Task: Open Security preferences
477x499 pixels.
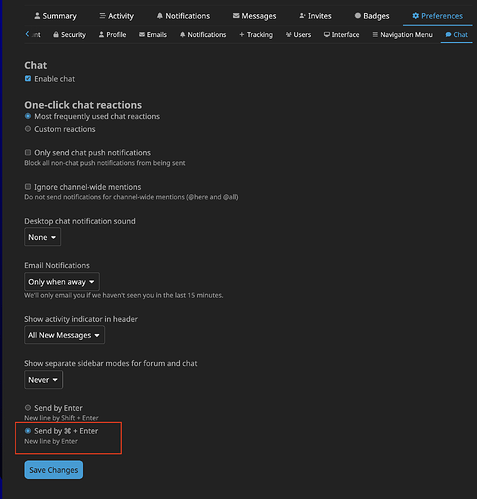Action: tap(69, 35)
